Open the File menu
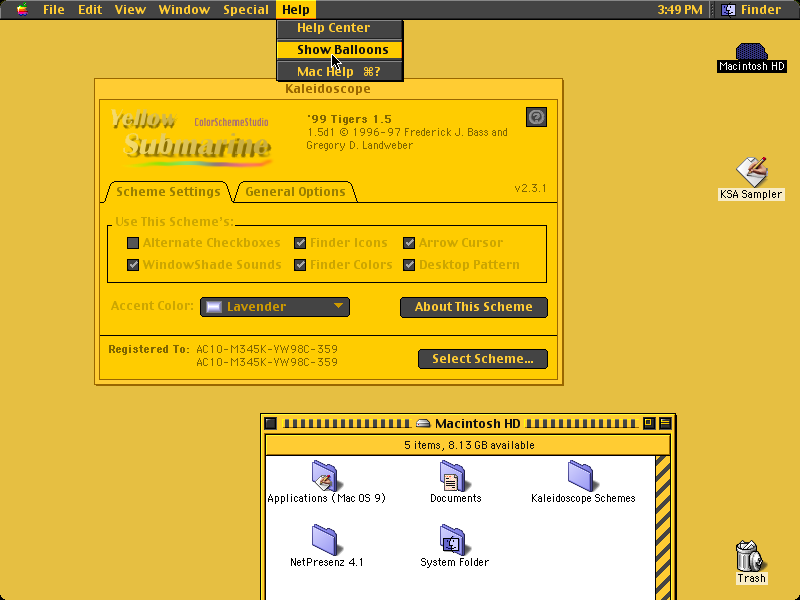Image resolution: width=800 pixels, height=600 pixels. pos(54,10)
